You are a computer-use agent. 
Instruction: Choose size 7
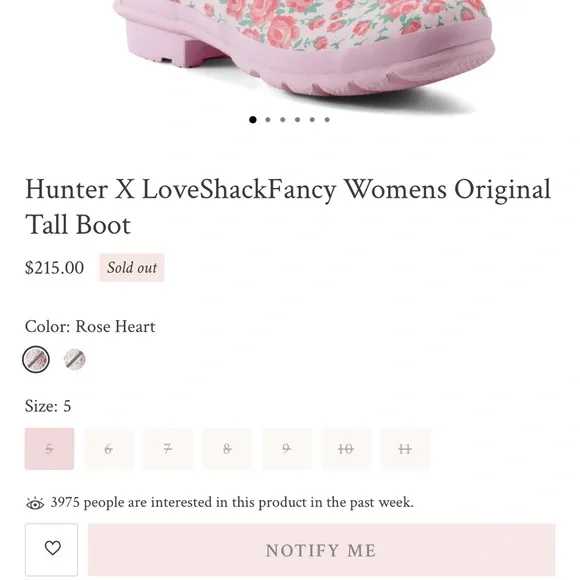point(168,449)
